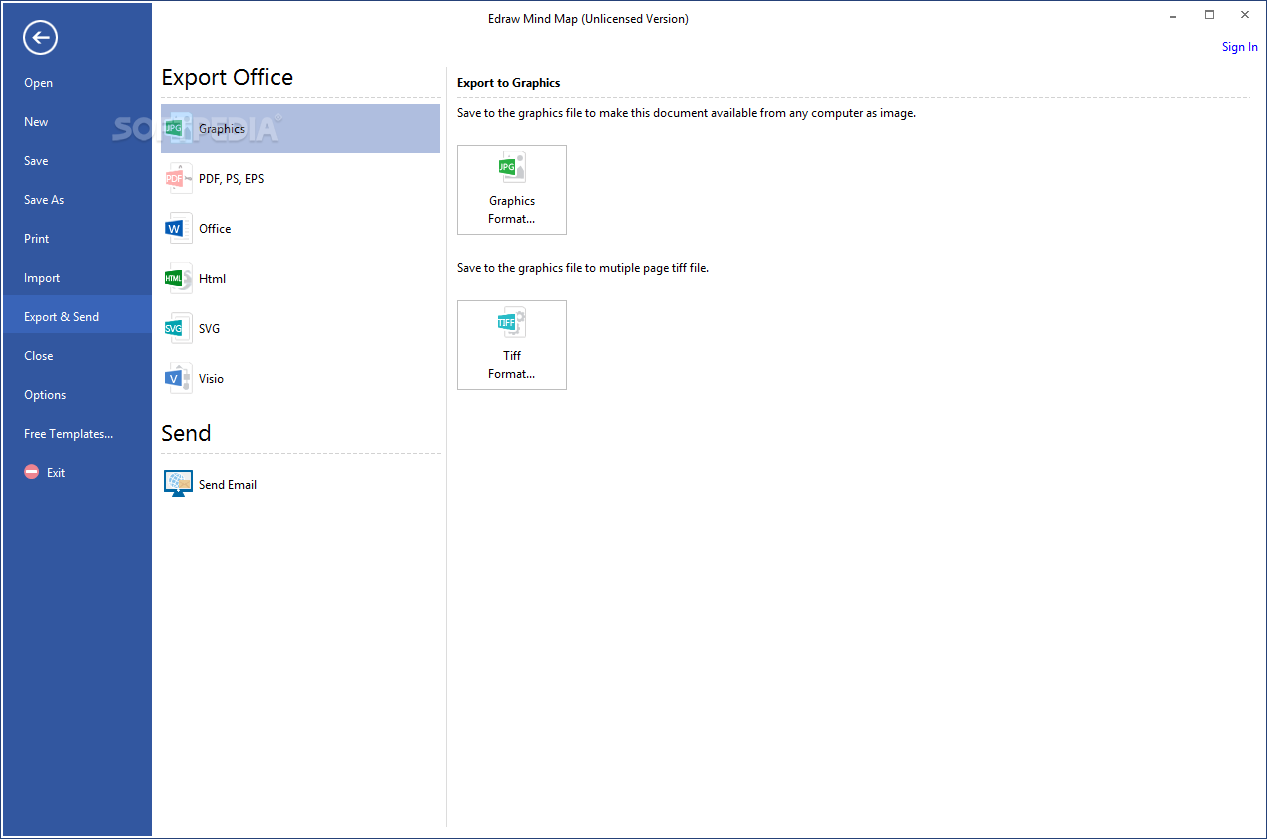Click the Send Email monitor icon
The width and height of the screenshot is (1267, 839).
[178, 484]
